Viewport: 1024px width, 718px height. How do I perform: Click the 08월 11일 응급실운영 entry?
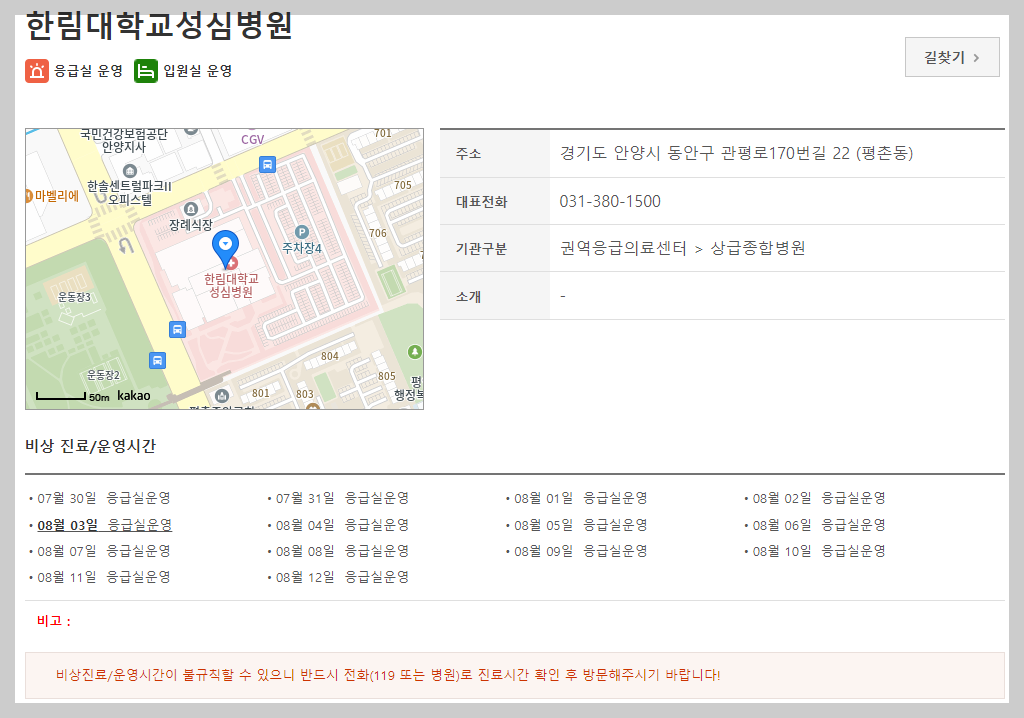coord(104,578)
